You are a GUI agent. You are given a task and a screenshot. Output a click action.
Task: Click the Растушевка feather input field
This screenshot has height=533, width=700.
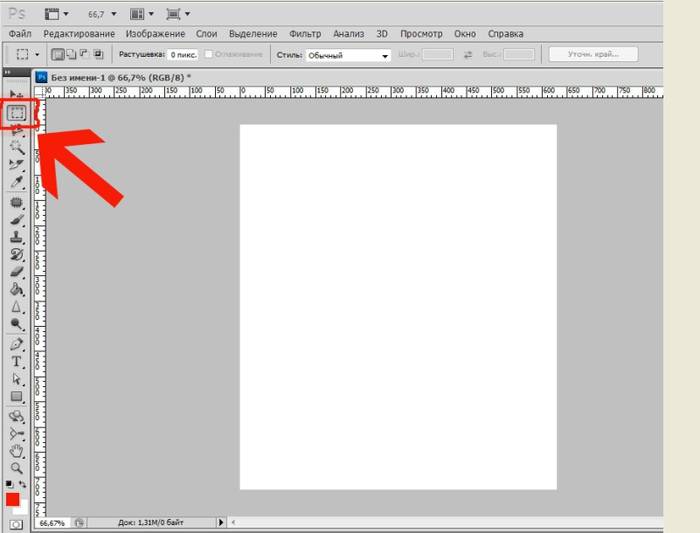pyautogui.click(x=182, y=55)
